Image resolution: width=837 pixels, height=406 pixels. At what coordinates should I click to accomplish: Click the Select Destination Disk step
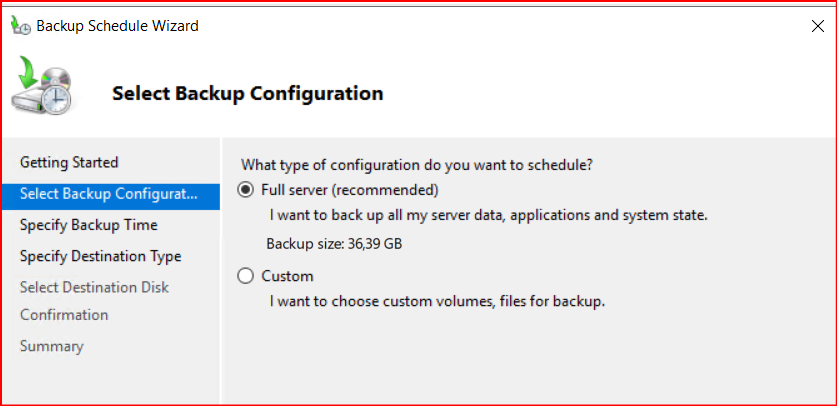(x=94, y=287)
